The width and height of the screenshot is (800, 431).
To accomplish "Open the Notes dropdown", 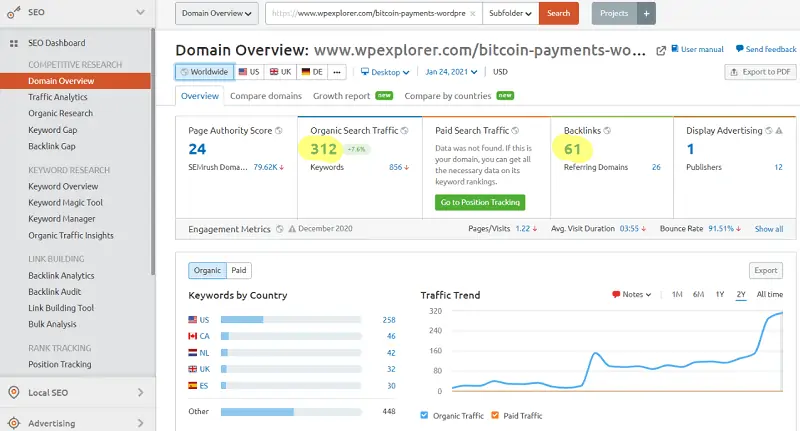I will (x=632, y=294).
